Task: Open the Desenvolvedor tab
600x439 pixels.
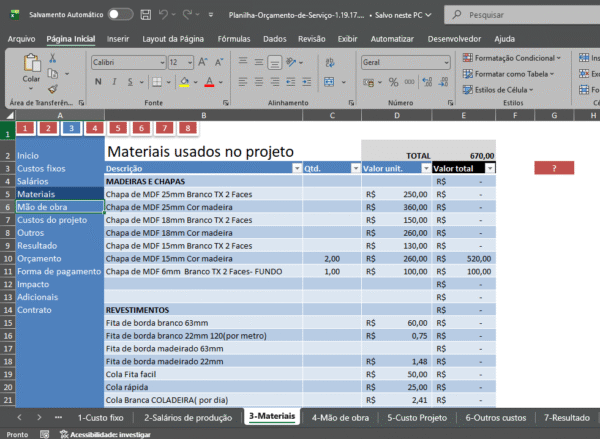Action: tap(454, 39)
